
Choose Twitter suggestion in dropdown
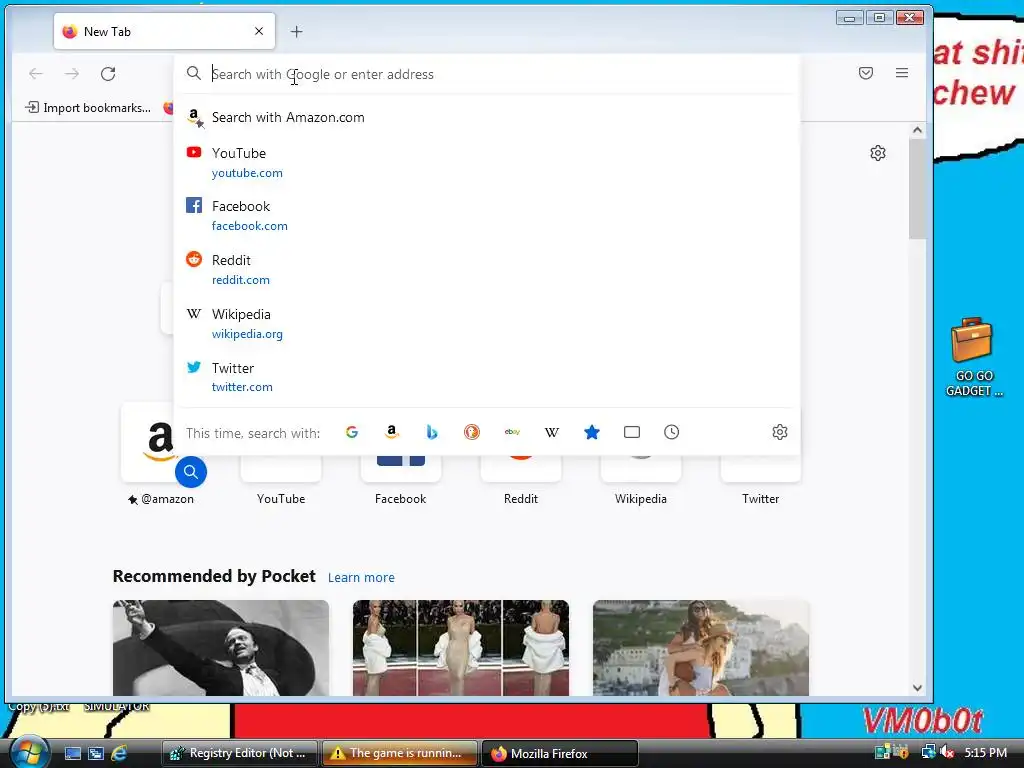point(487,377)
